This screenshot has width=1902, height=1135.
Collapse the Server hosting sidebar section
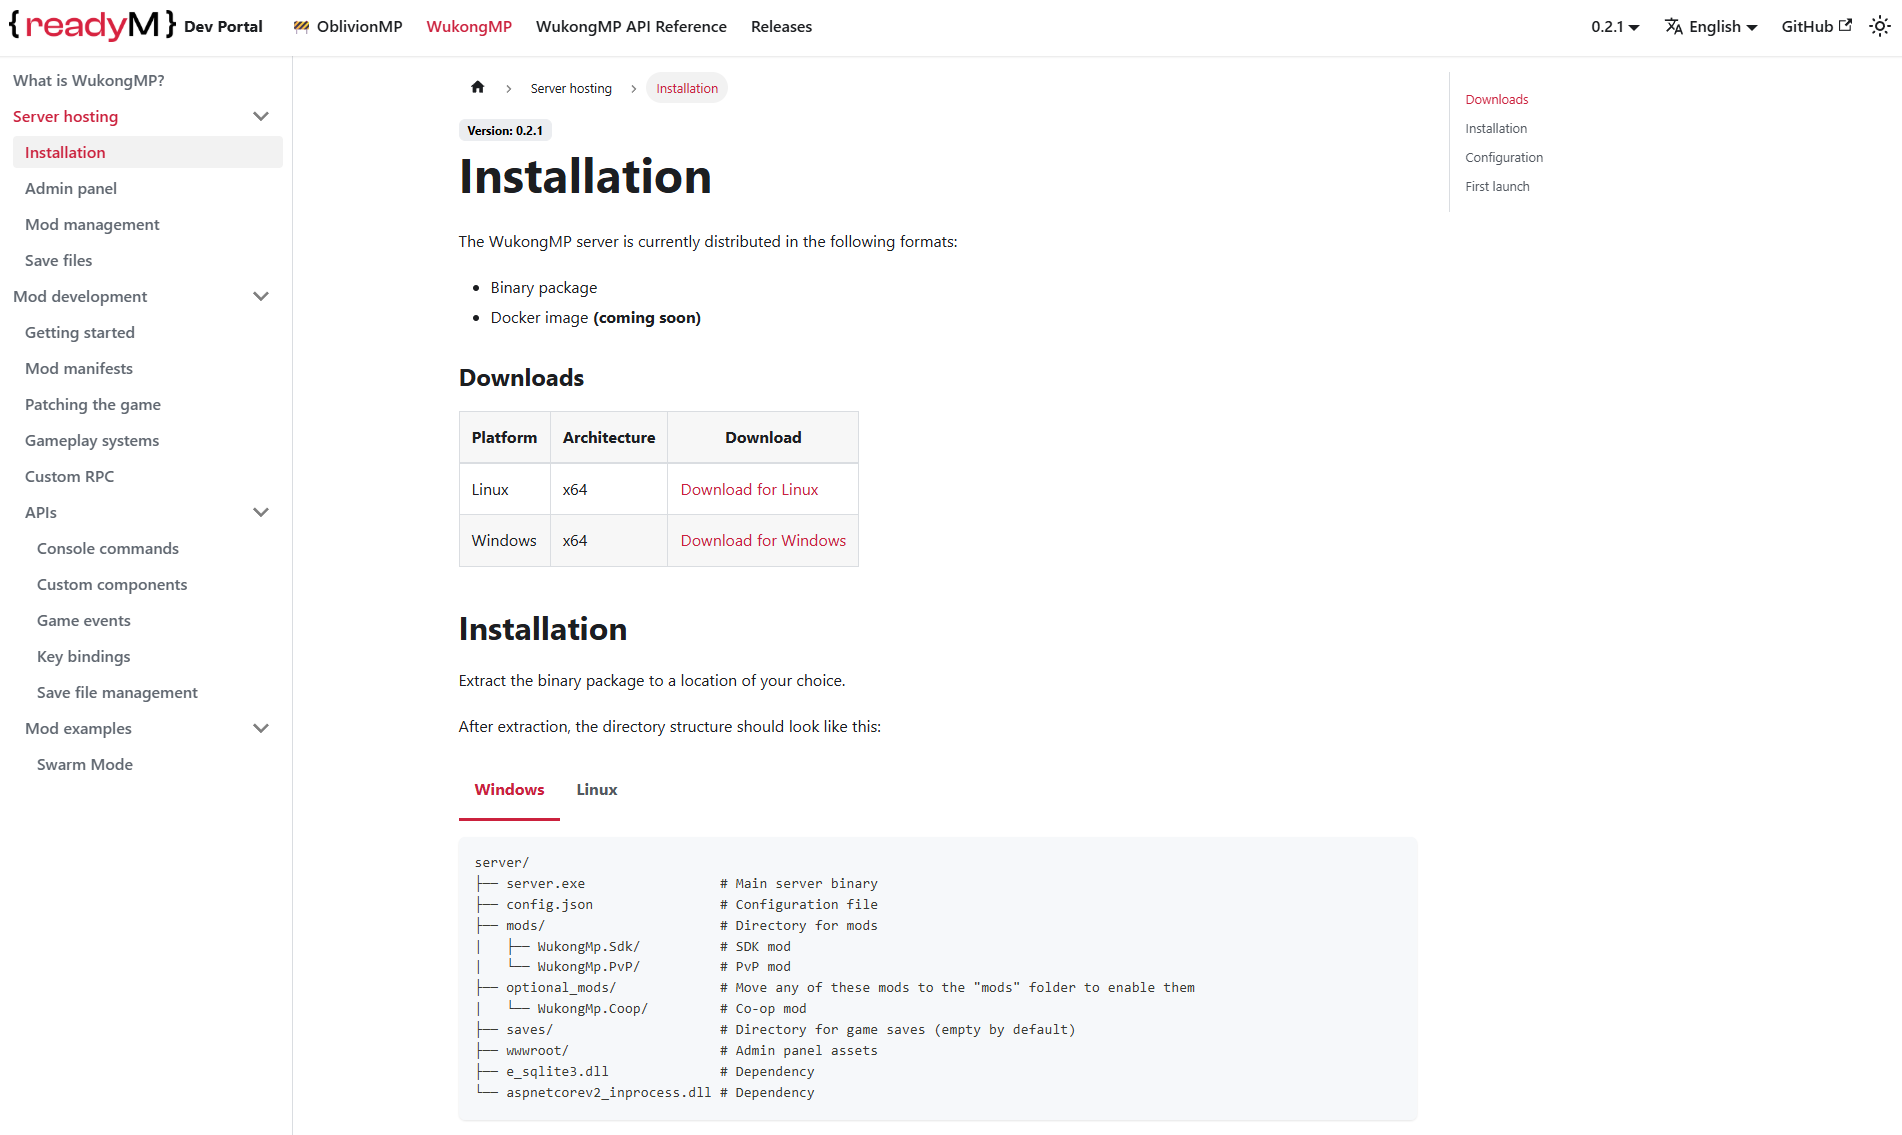point(261,116)
